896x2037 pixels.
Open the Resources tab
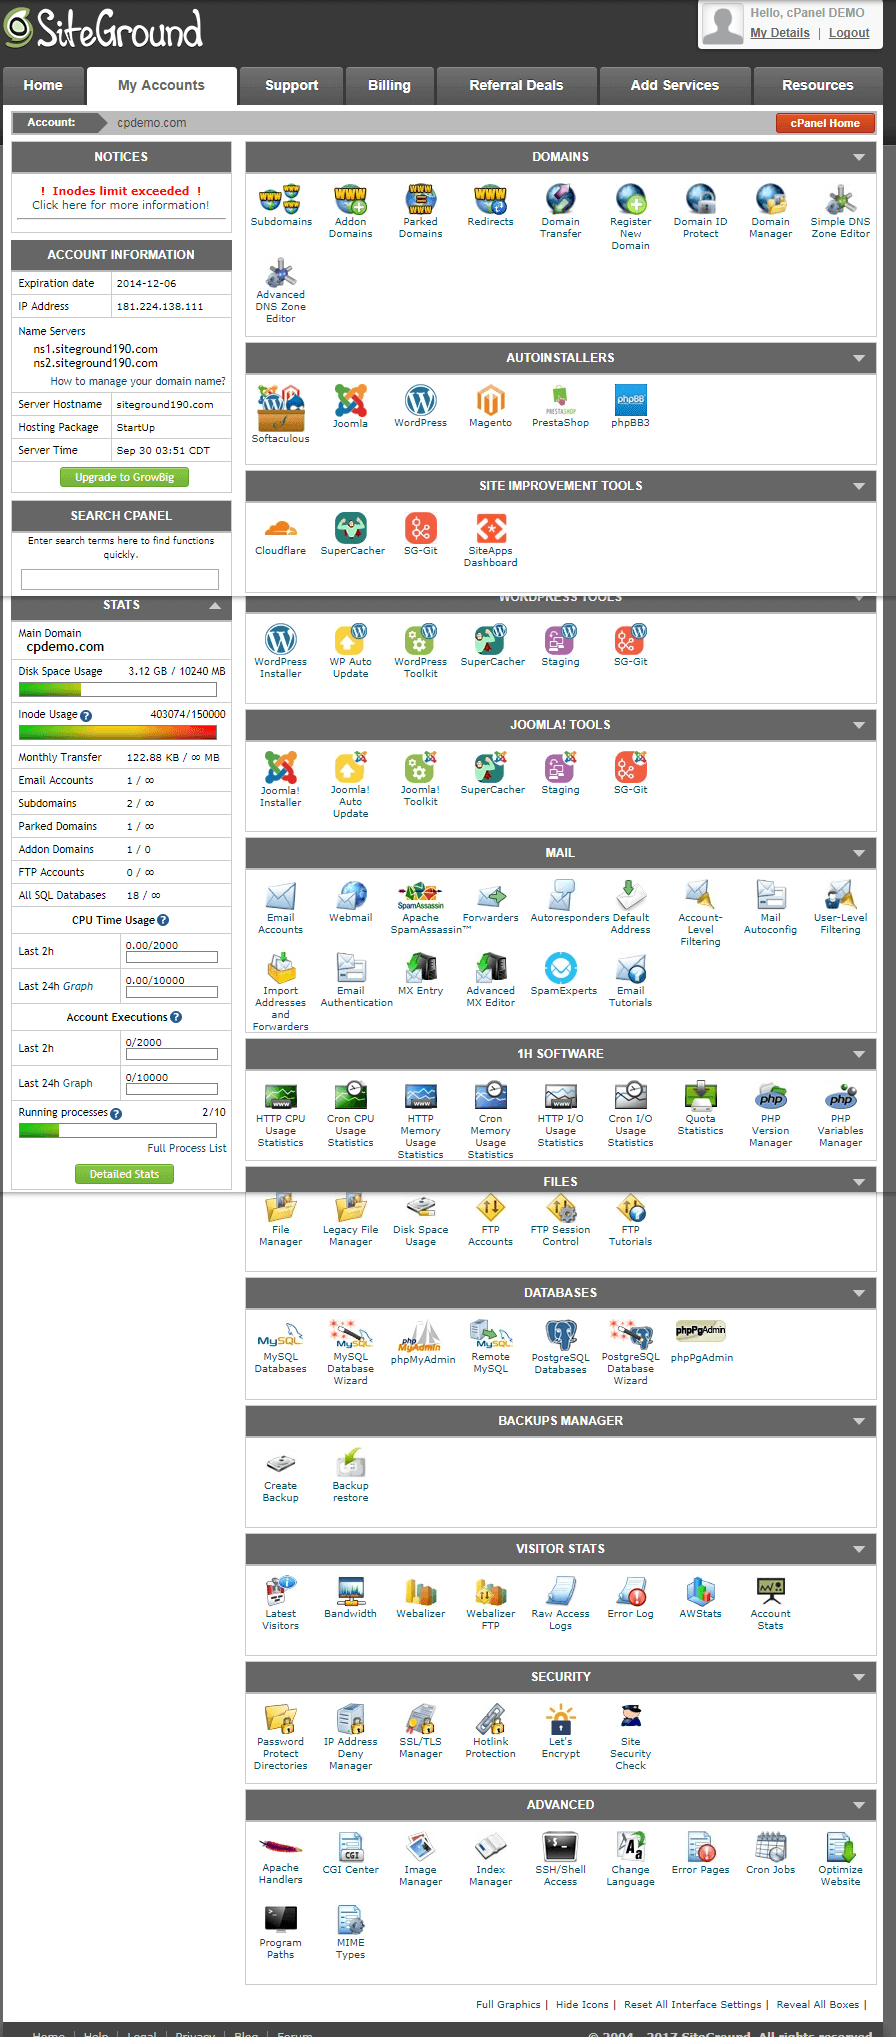tap(818, 86)
